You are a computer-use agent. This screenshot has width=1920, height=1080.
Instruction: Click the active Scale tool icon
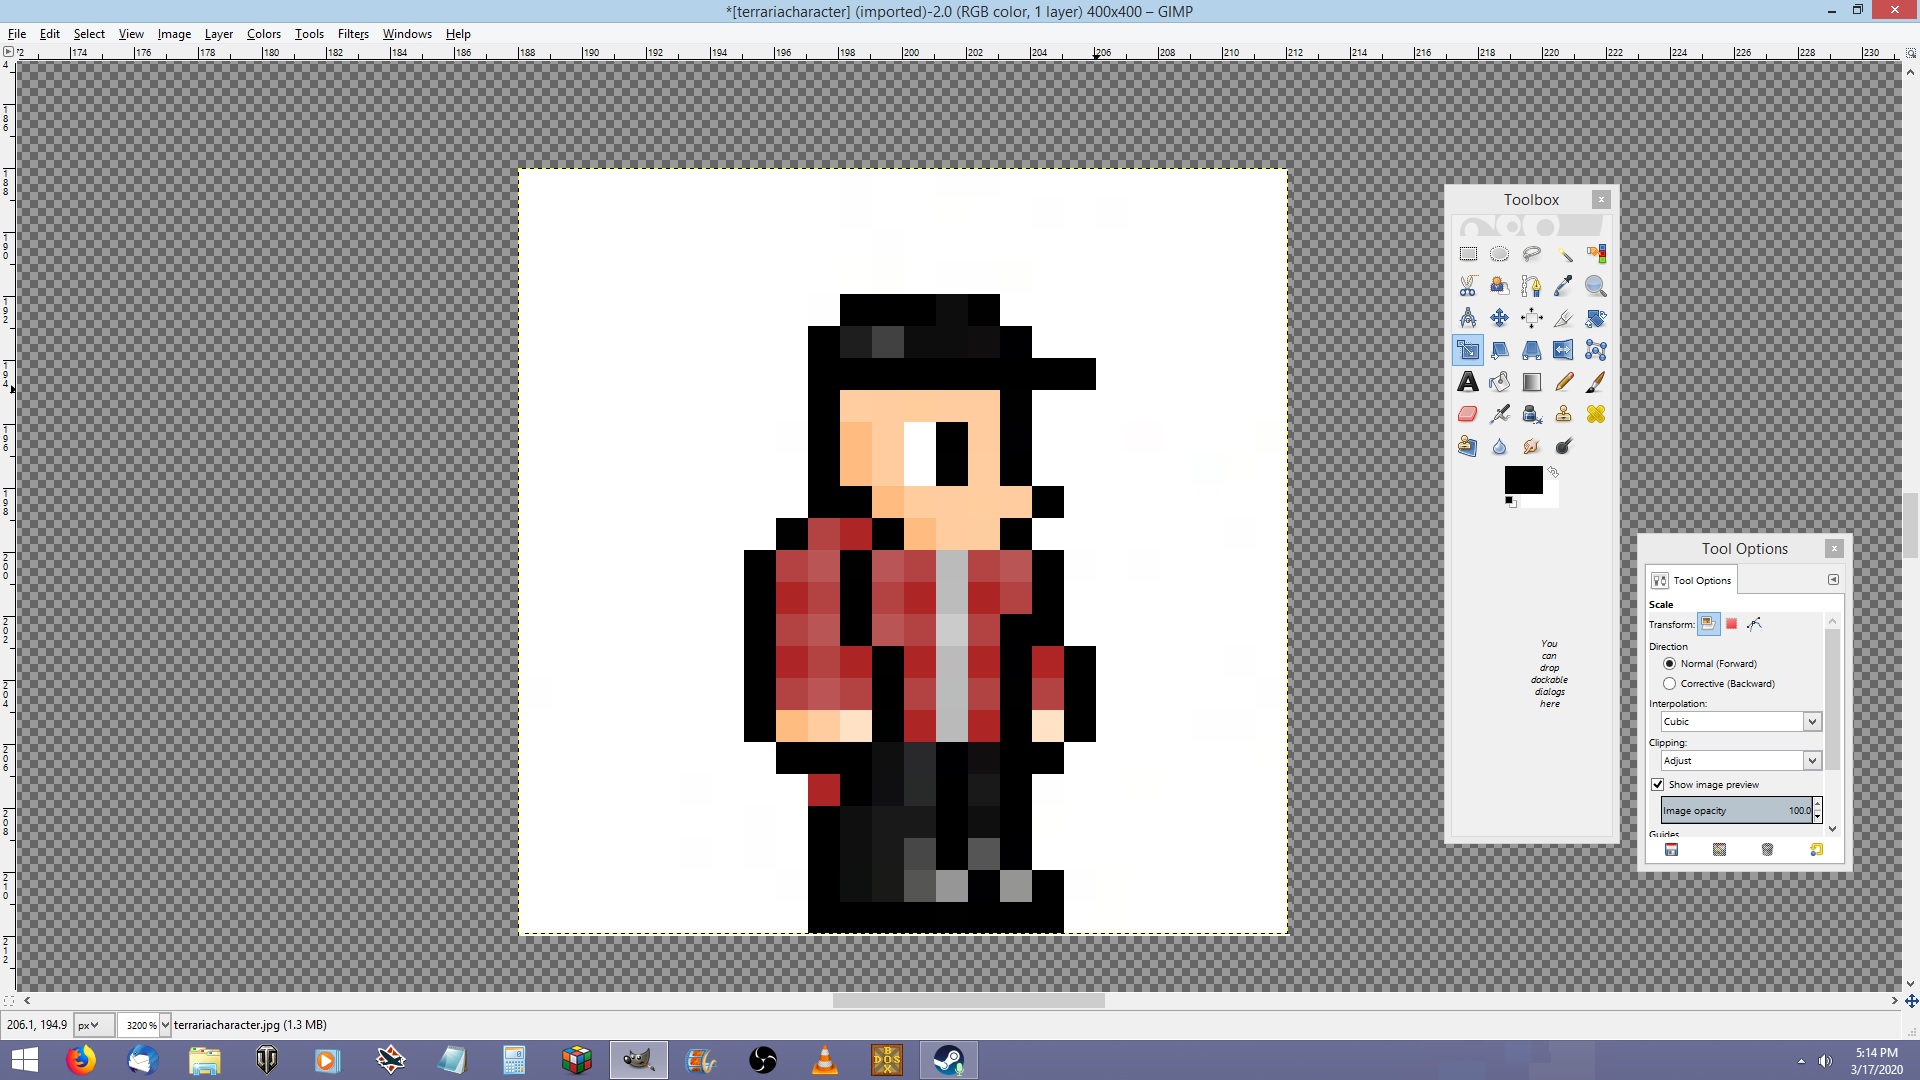(x=1467, y=350)
